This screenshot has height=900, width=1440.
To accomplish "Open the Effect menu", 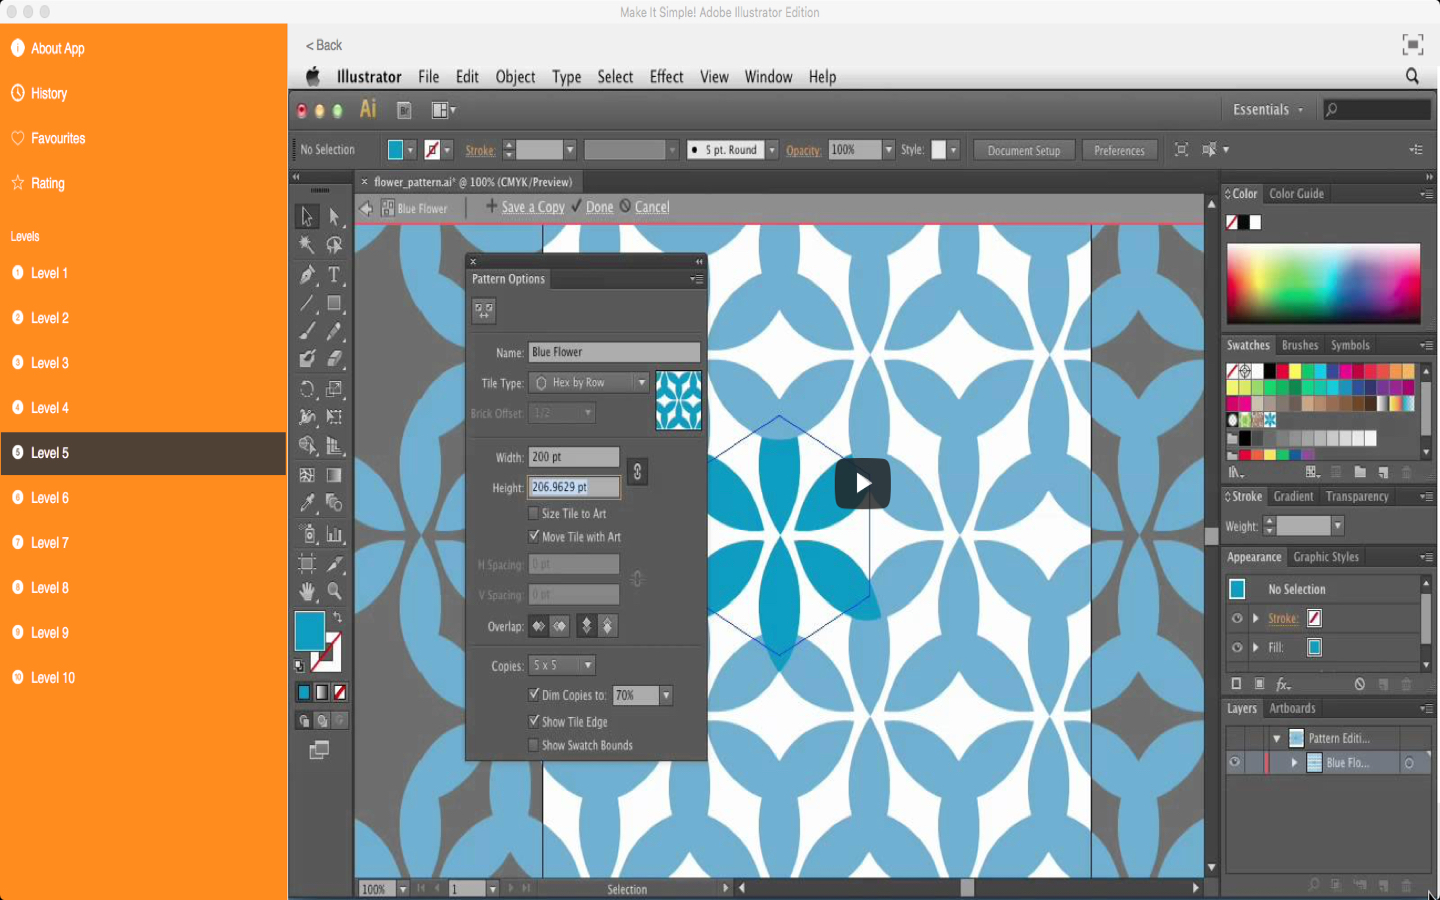I will 666,77.
